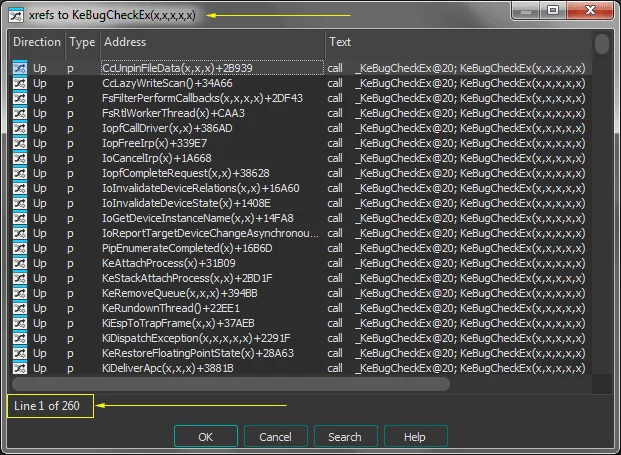The width and height of the screenshot is (621, 455).
Task: Click the xref icon beside IopfCallDriver row
Action: (x=20, y=128)
